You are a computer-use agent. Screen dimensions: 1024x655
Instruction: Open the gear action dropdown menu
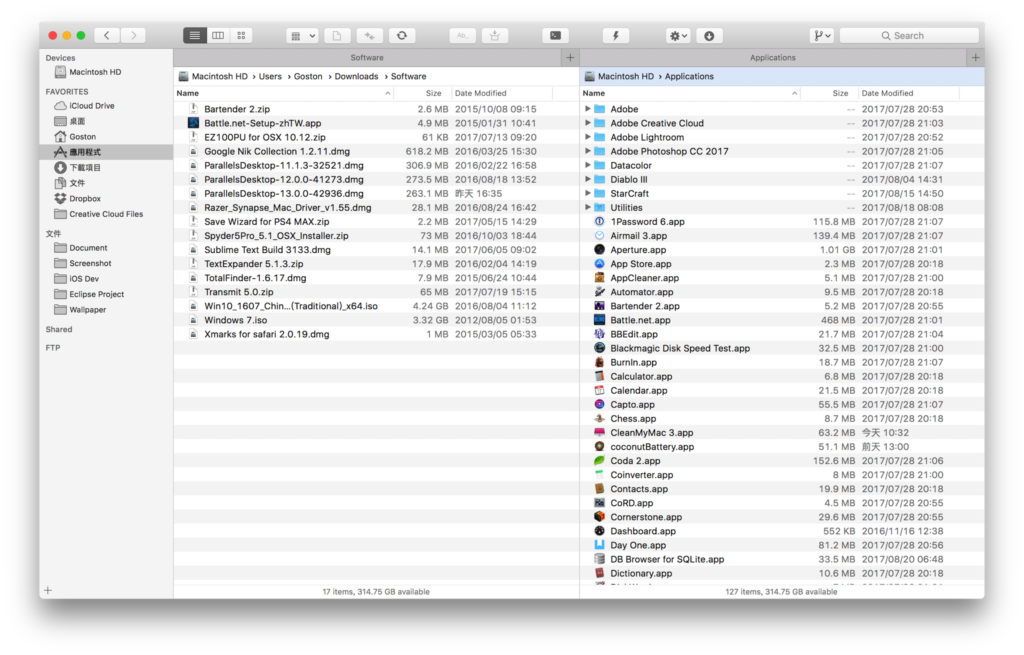tap(678, 36)
